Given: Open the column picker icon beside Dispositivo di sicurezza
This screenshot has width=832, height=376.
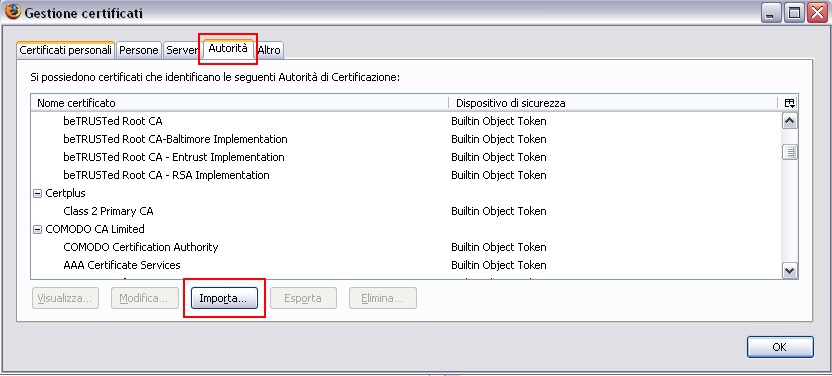Looking at the screenshot, I should pyautogui.click(x=789, y=103).
